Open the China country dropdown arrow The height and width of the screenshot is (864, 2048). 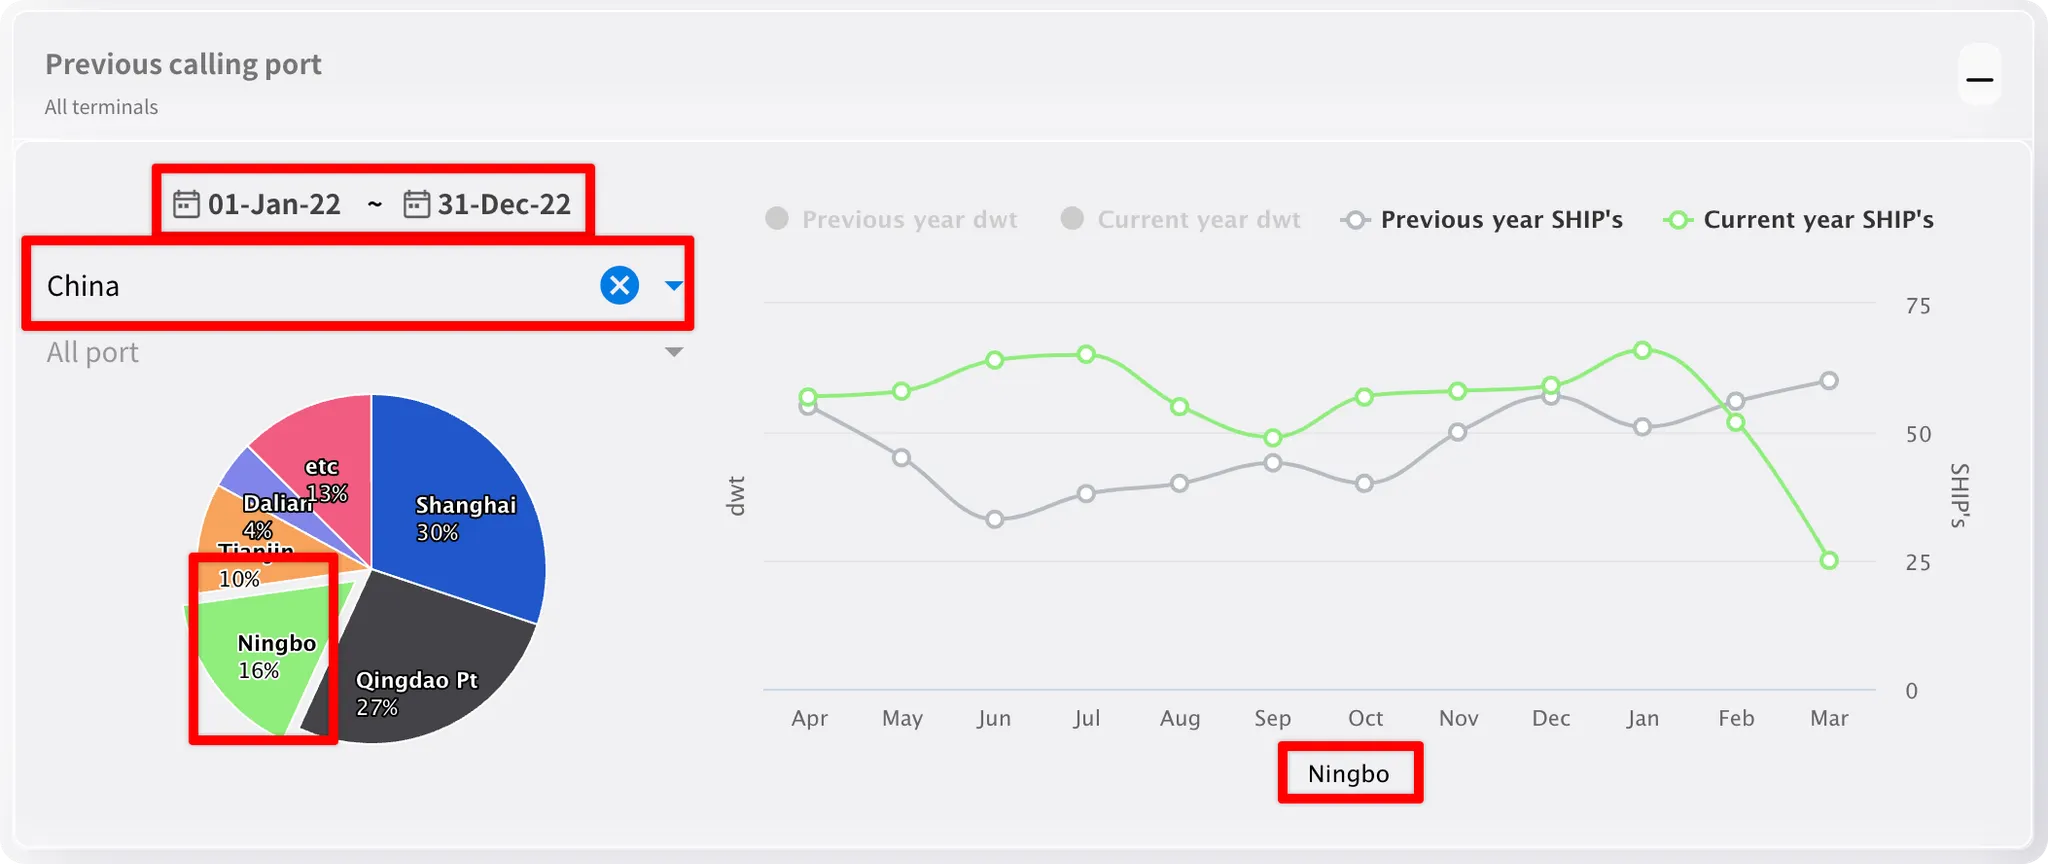pyautogui.click(x=674, y=286)
